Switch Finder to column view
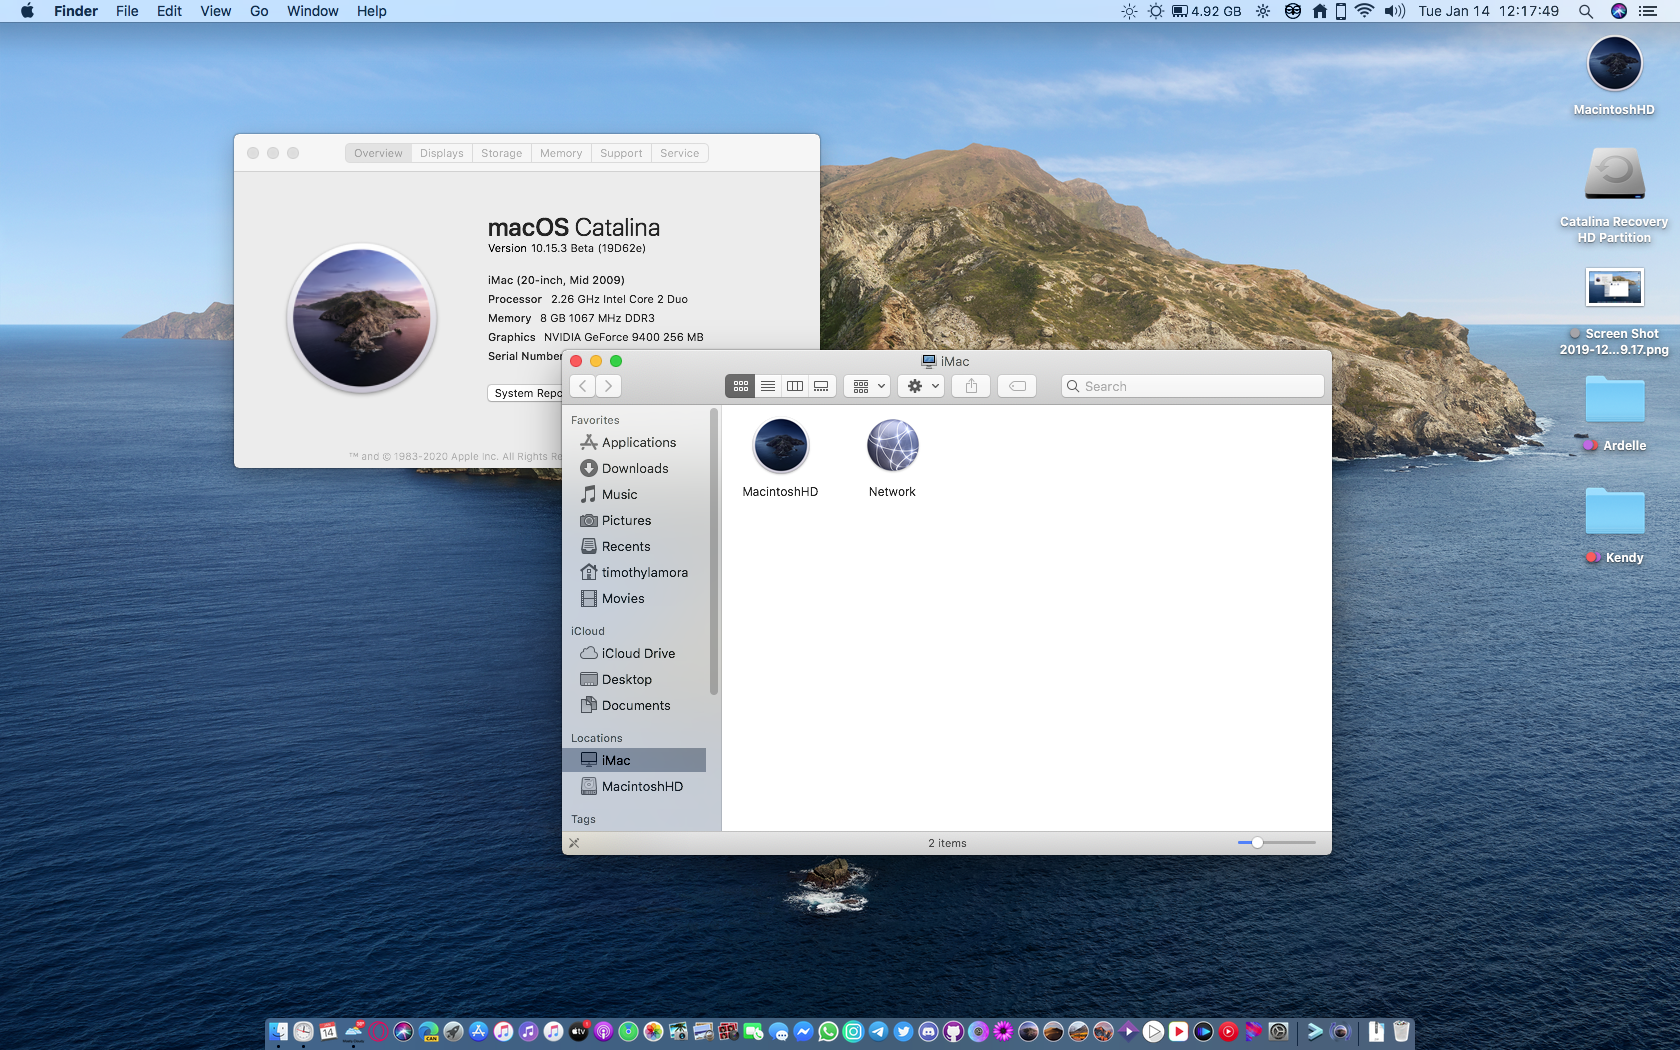The width and height of the screenshot is (1680, 1050). (x=795, y=386)
